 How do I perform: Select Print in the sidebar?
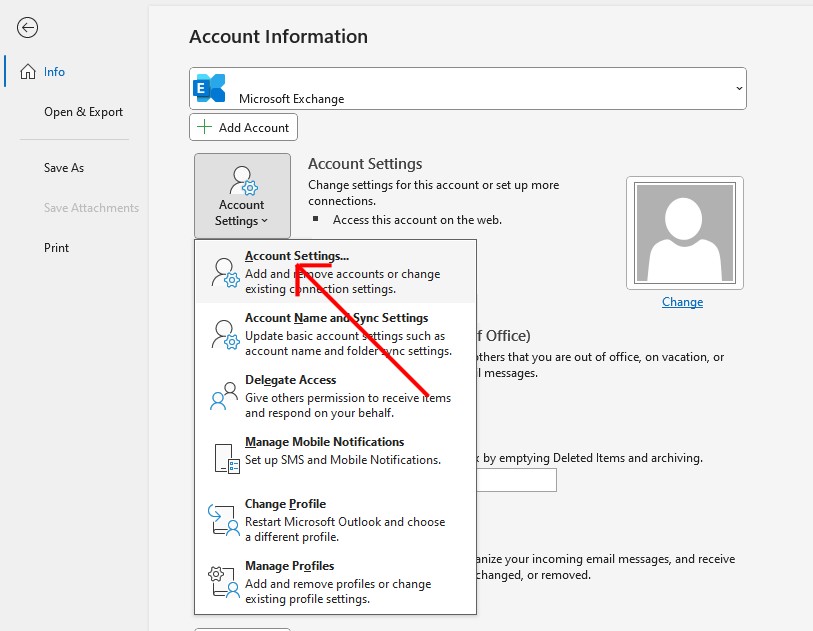tap(56, 248)
